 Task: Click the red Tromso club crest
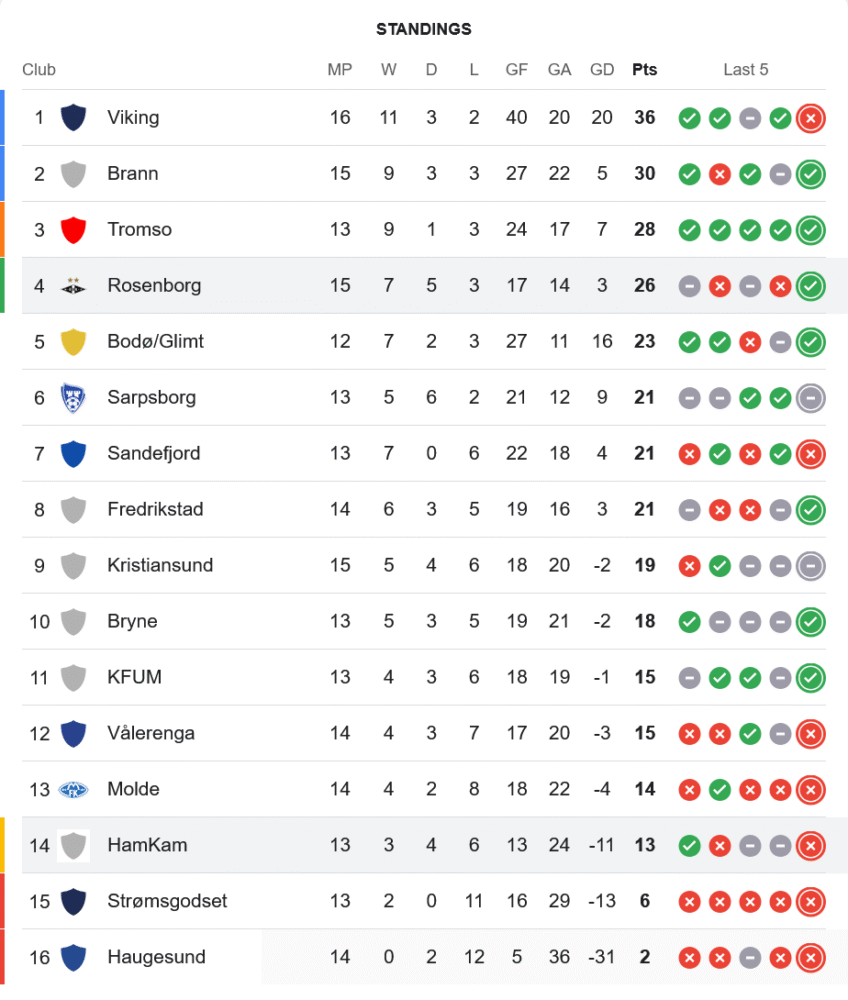[x=72, y=230]
